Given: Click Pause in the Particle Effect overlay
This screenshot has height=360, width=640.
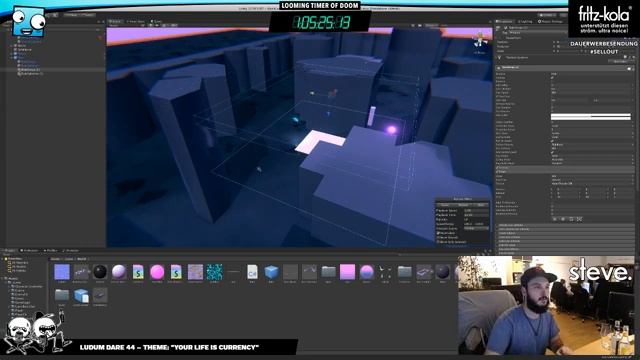Looking at the screenshot, I should (x=445, y=205).
